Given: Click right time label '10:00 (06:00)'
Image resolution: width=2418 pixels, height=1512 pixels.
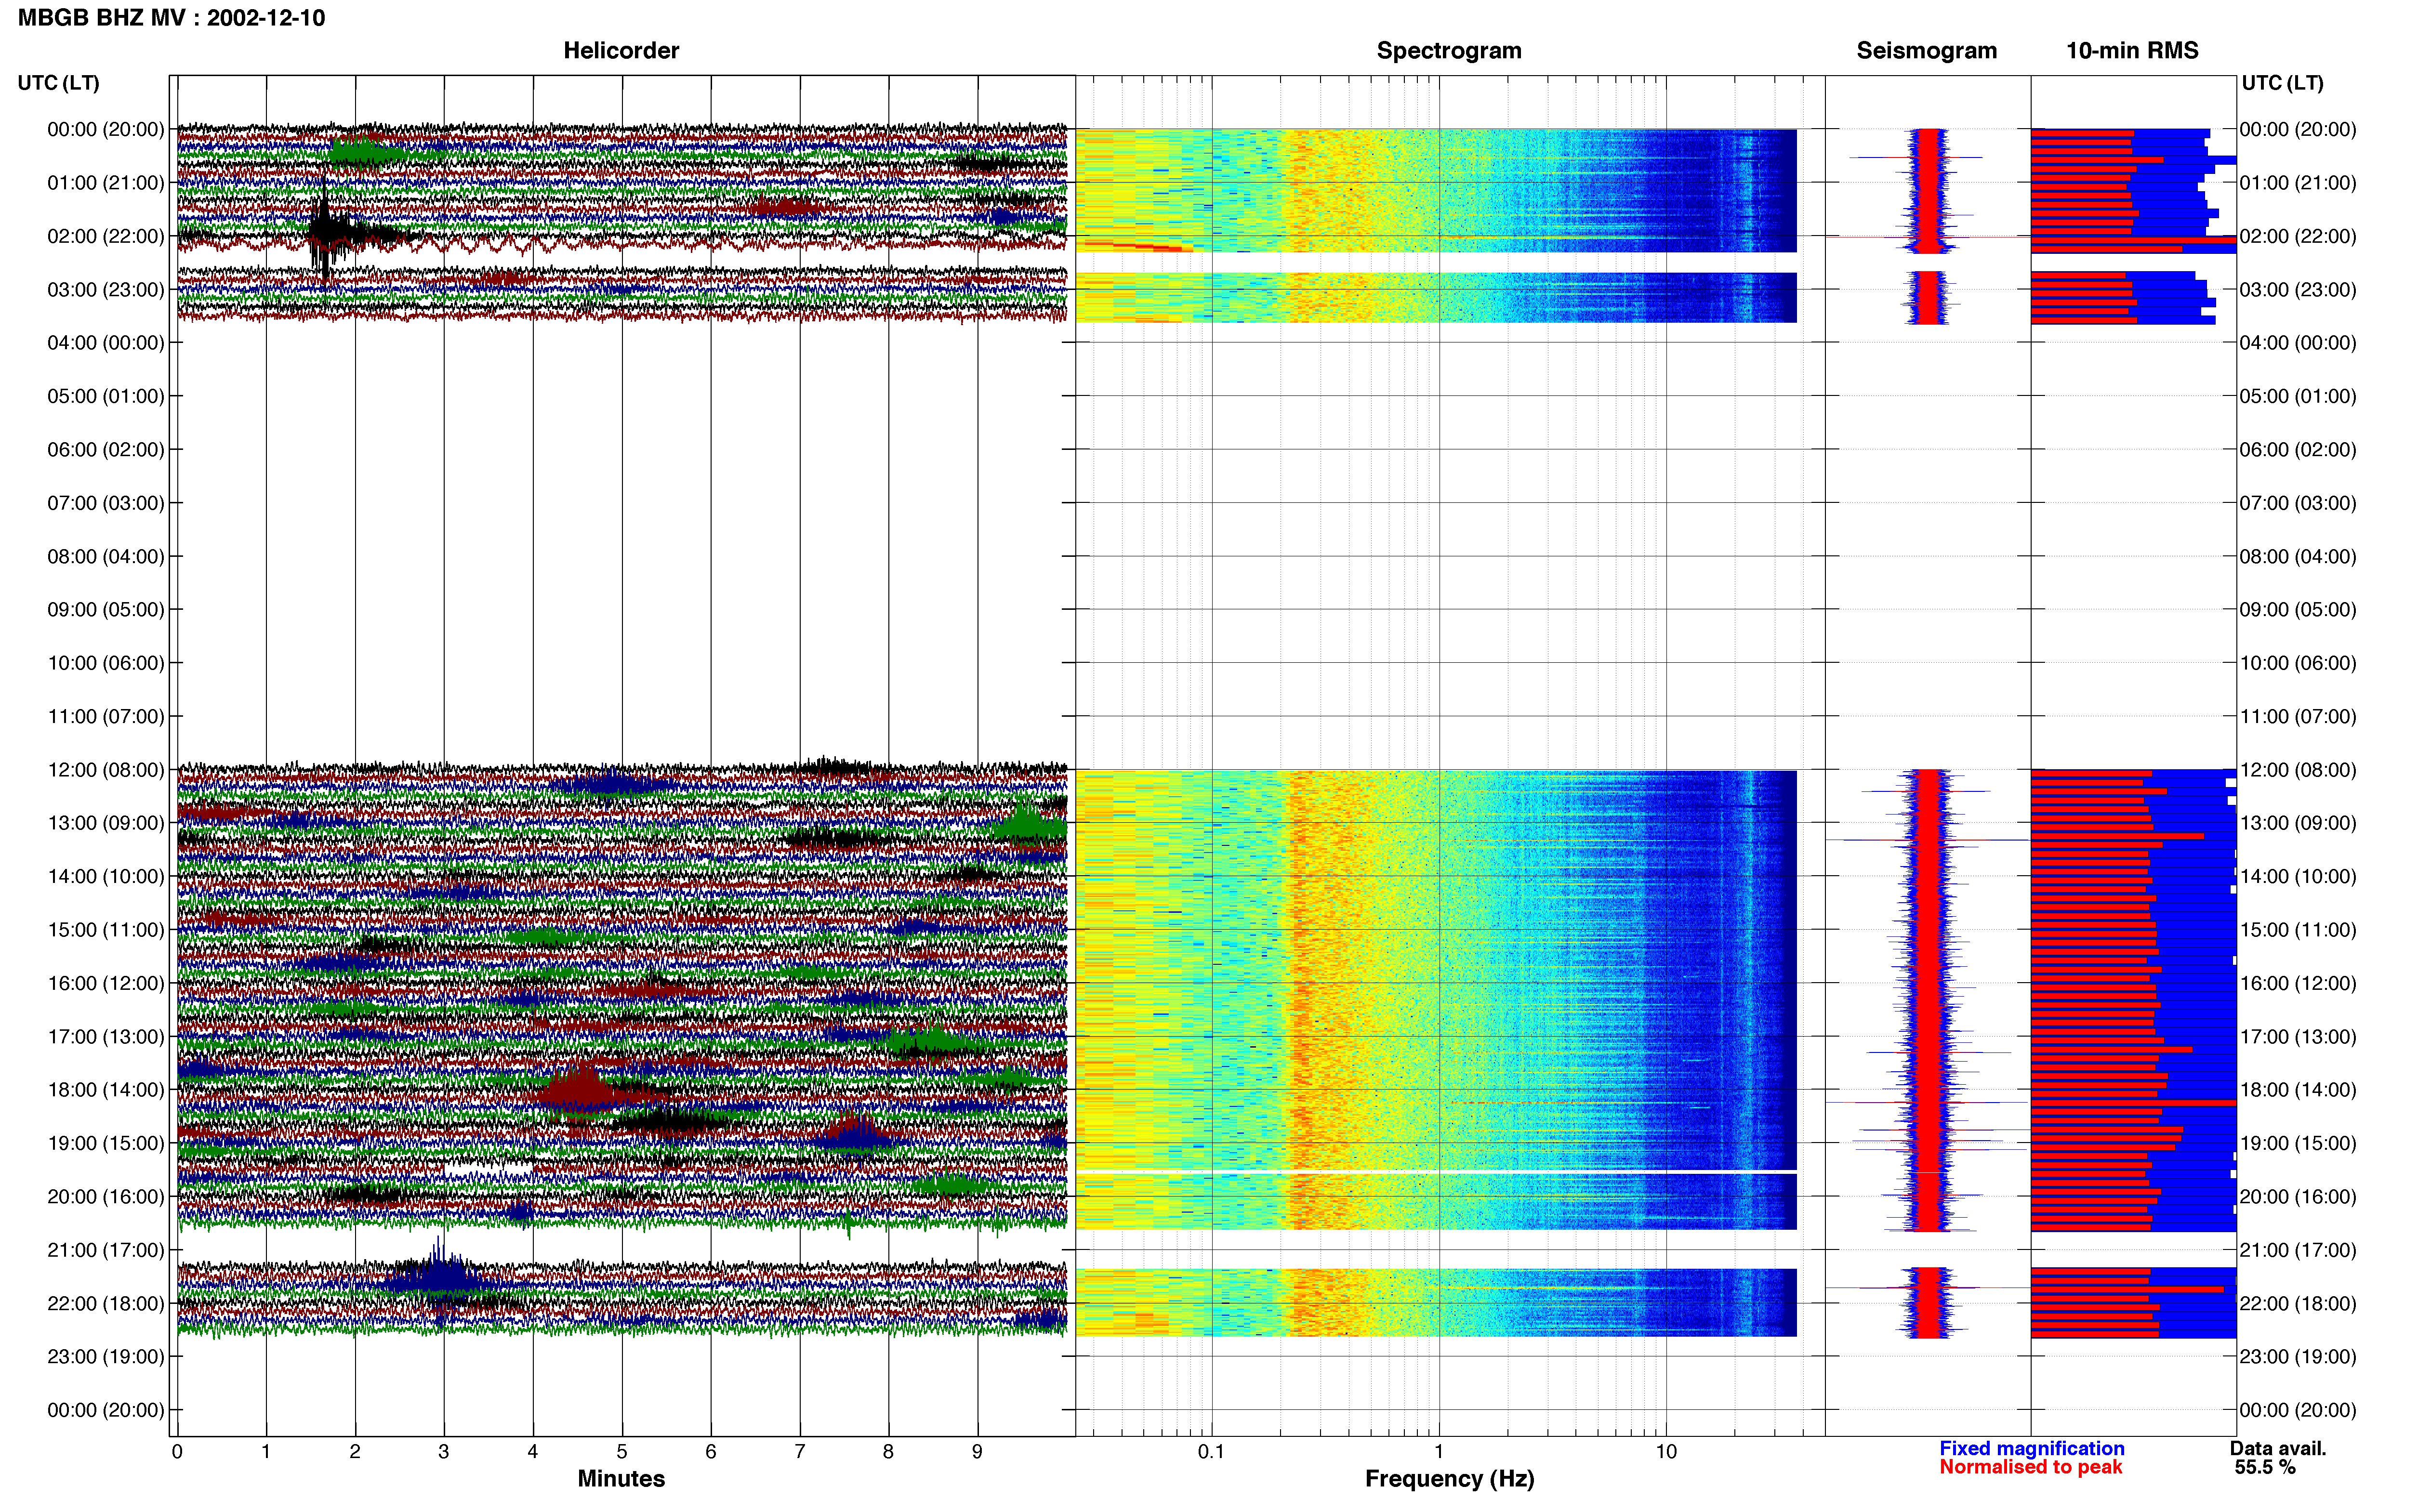Looking at the screenshot, I should coord(2298,662).
